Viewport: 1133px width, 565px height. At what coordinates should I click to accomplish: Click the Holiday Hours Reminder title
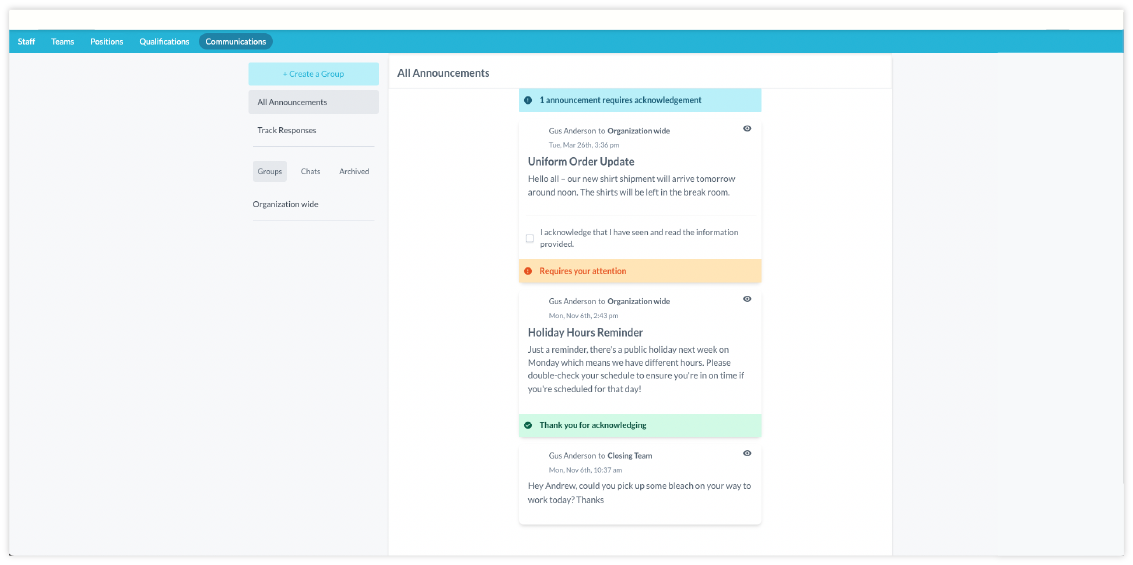tap(585, 332)
